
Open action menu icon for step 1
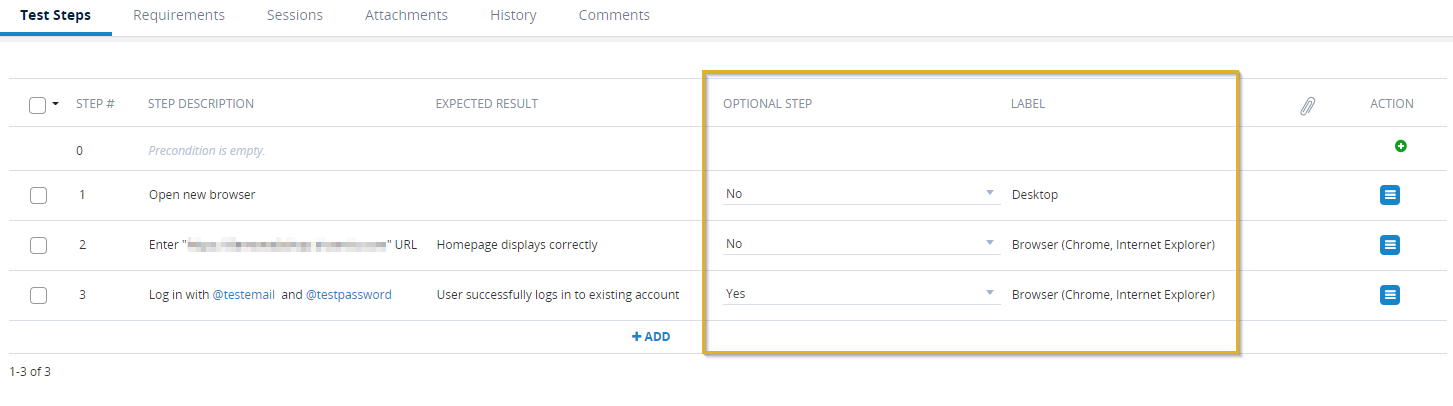1390,195
